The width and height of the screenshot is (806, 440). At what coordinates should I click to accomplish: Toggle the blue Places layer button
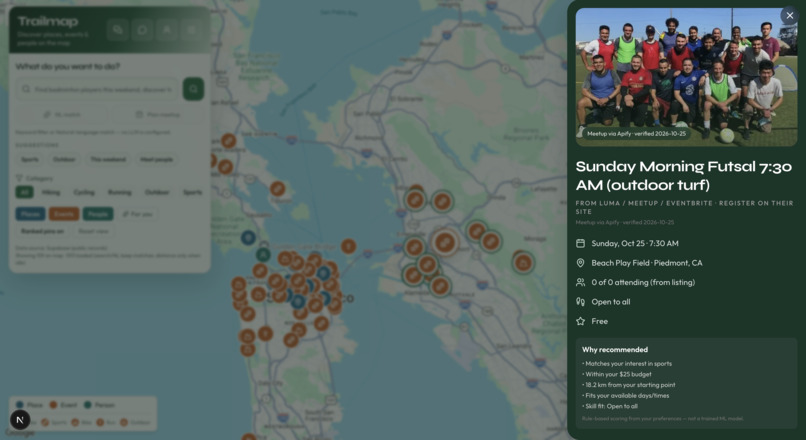[30, 214]
